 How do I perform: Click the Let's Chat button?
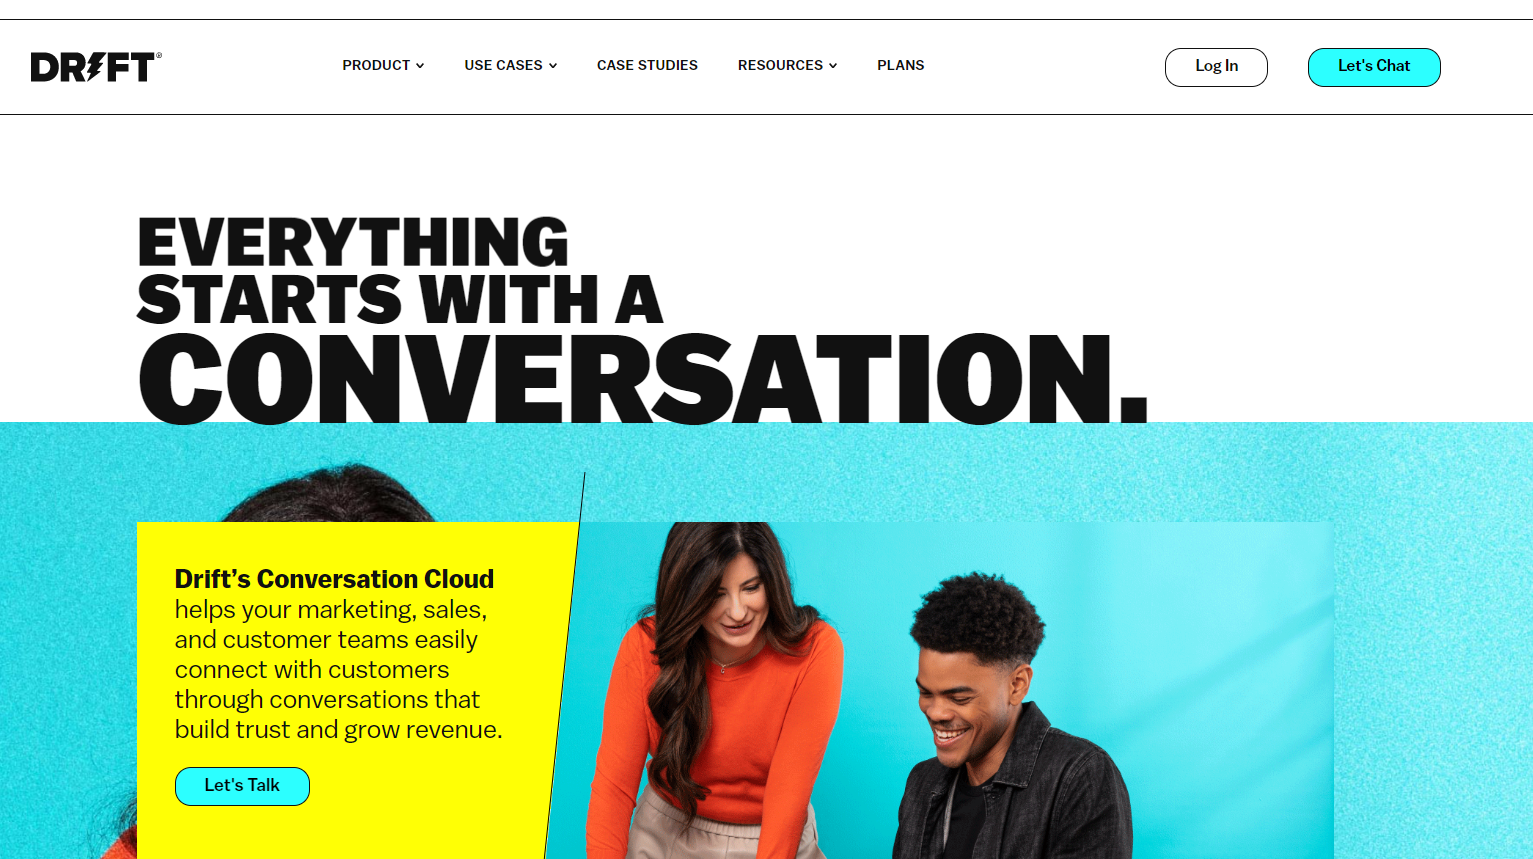tap(1374, 67)
